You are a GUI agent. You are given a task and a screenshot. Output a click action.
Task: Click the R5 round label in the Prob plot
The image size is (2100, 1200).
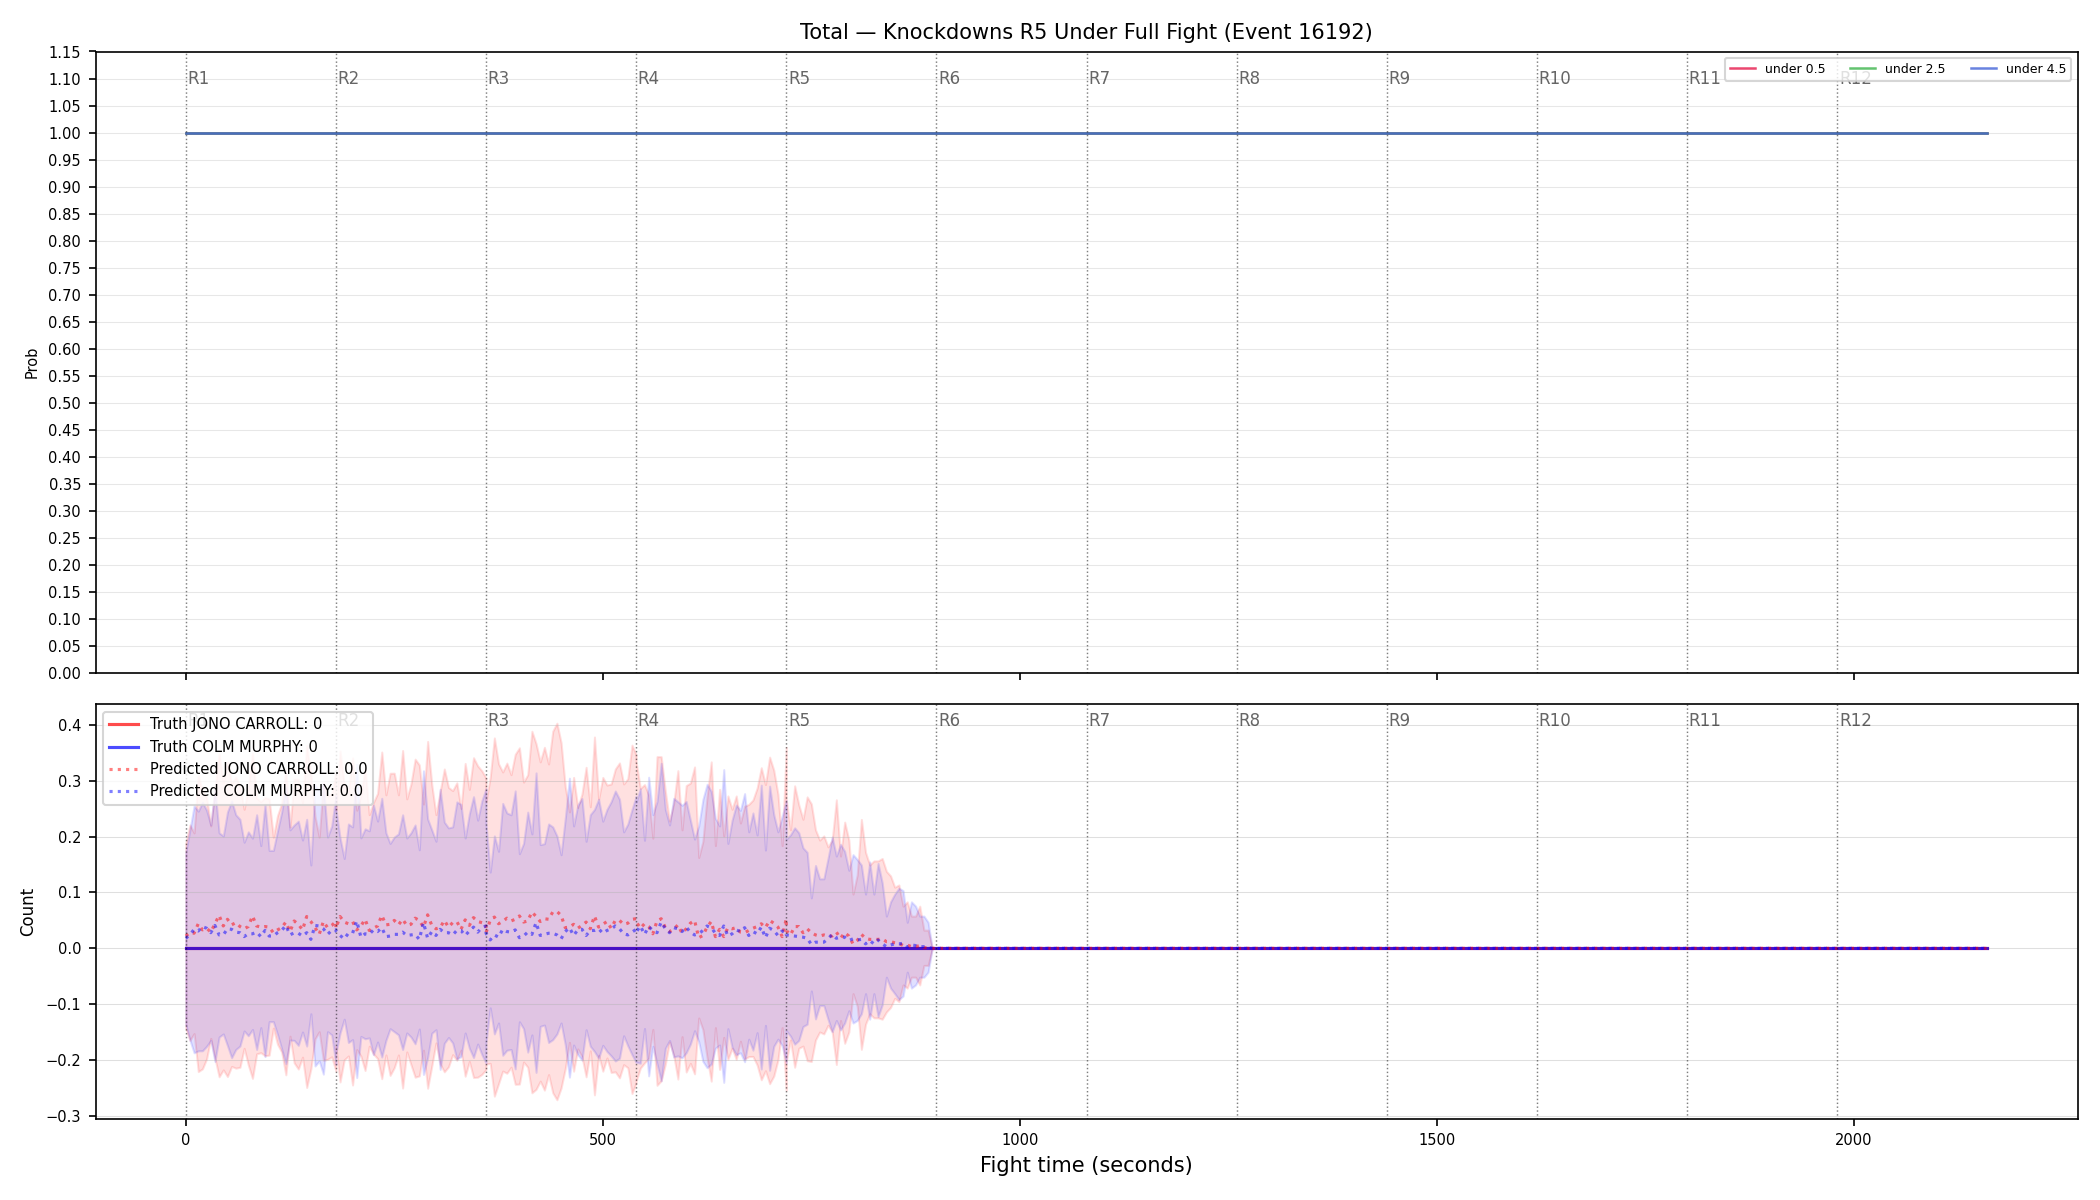[799, 78]
